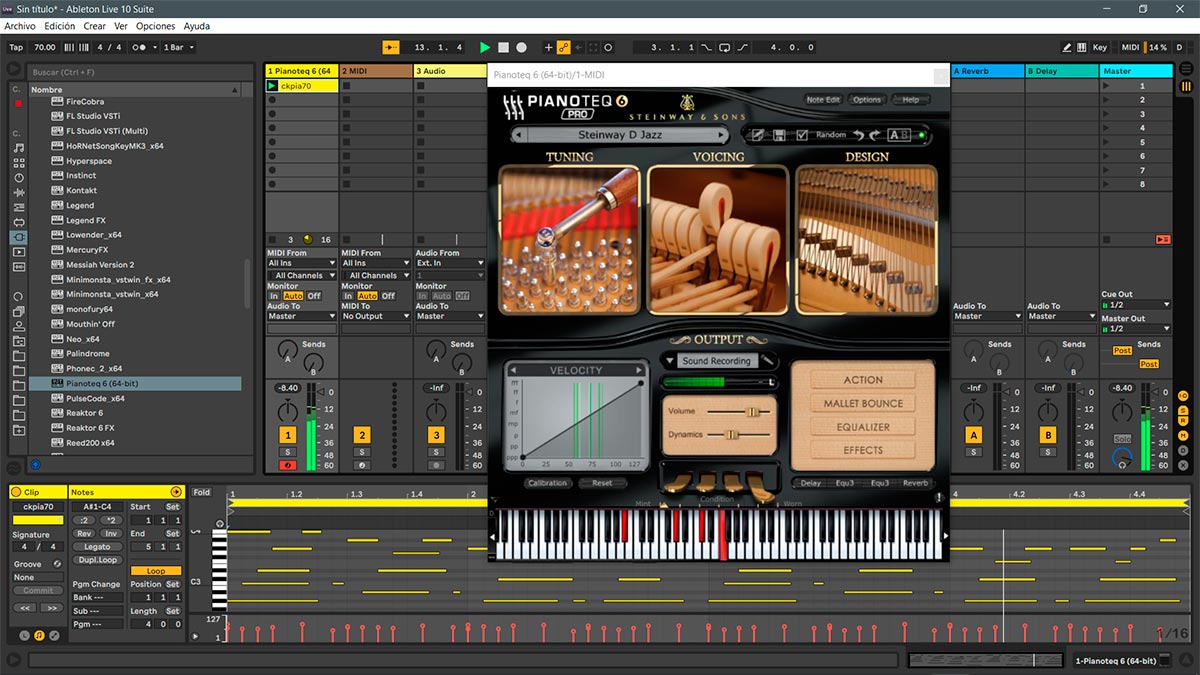1200x675 pixels.
Task: Toggle the Pianoteq checkbox beside Random
Action: pyautogui.click(x=801, y=135)
